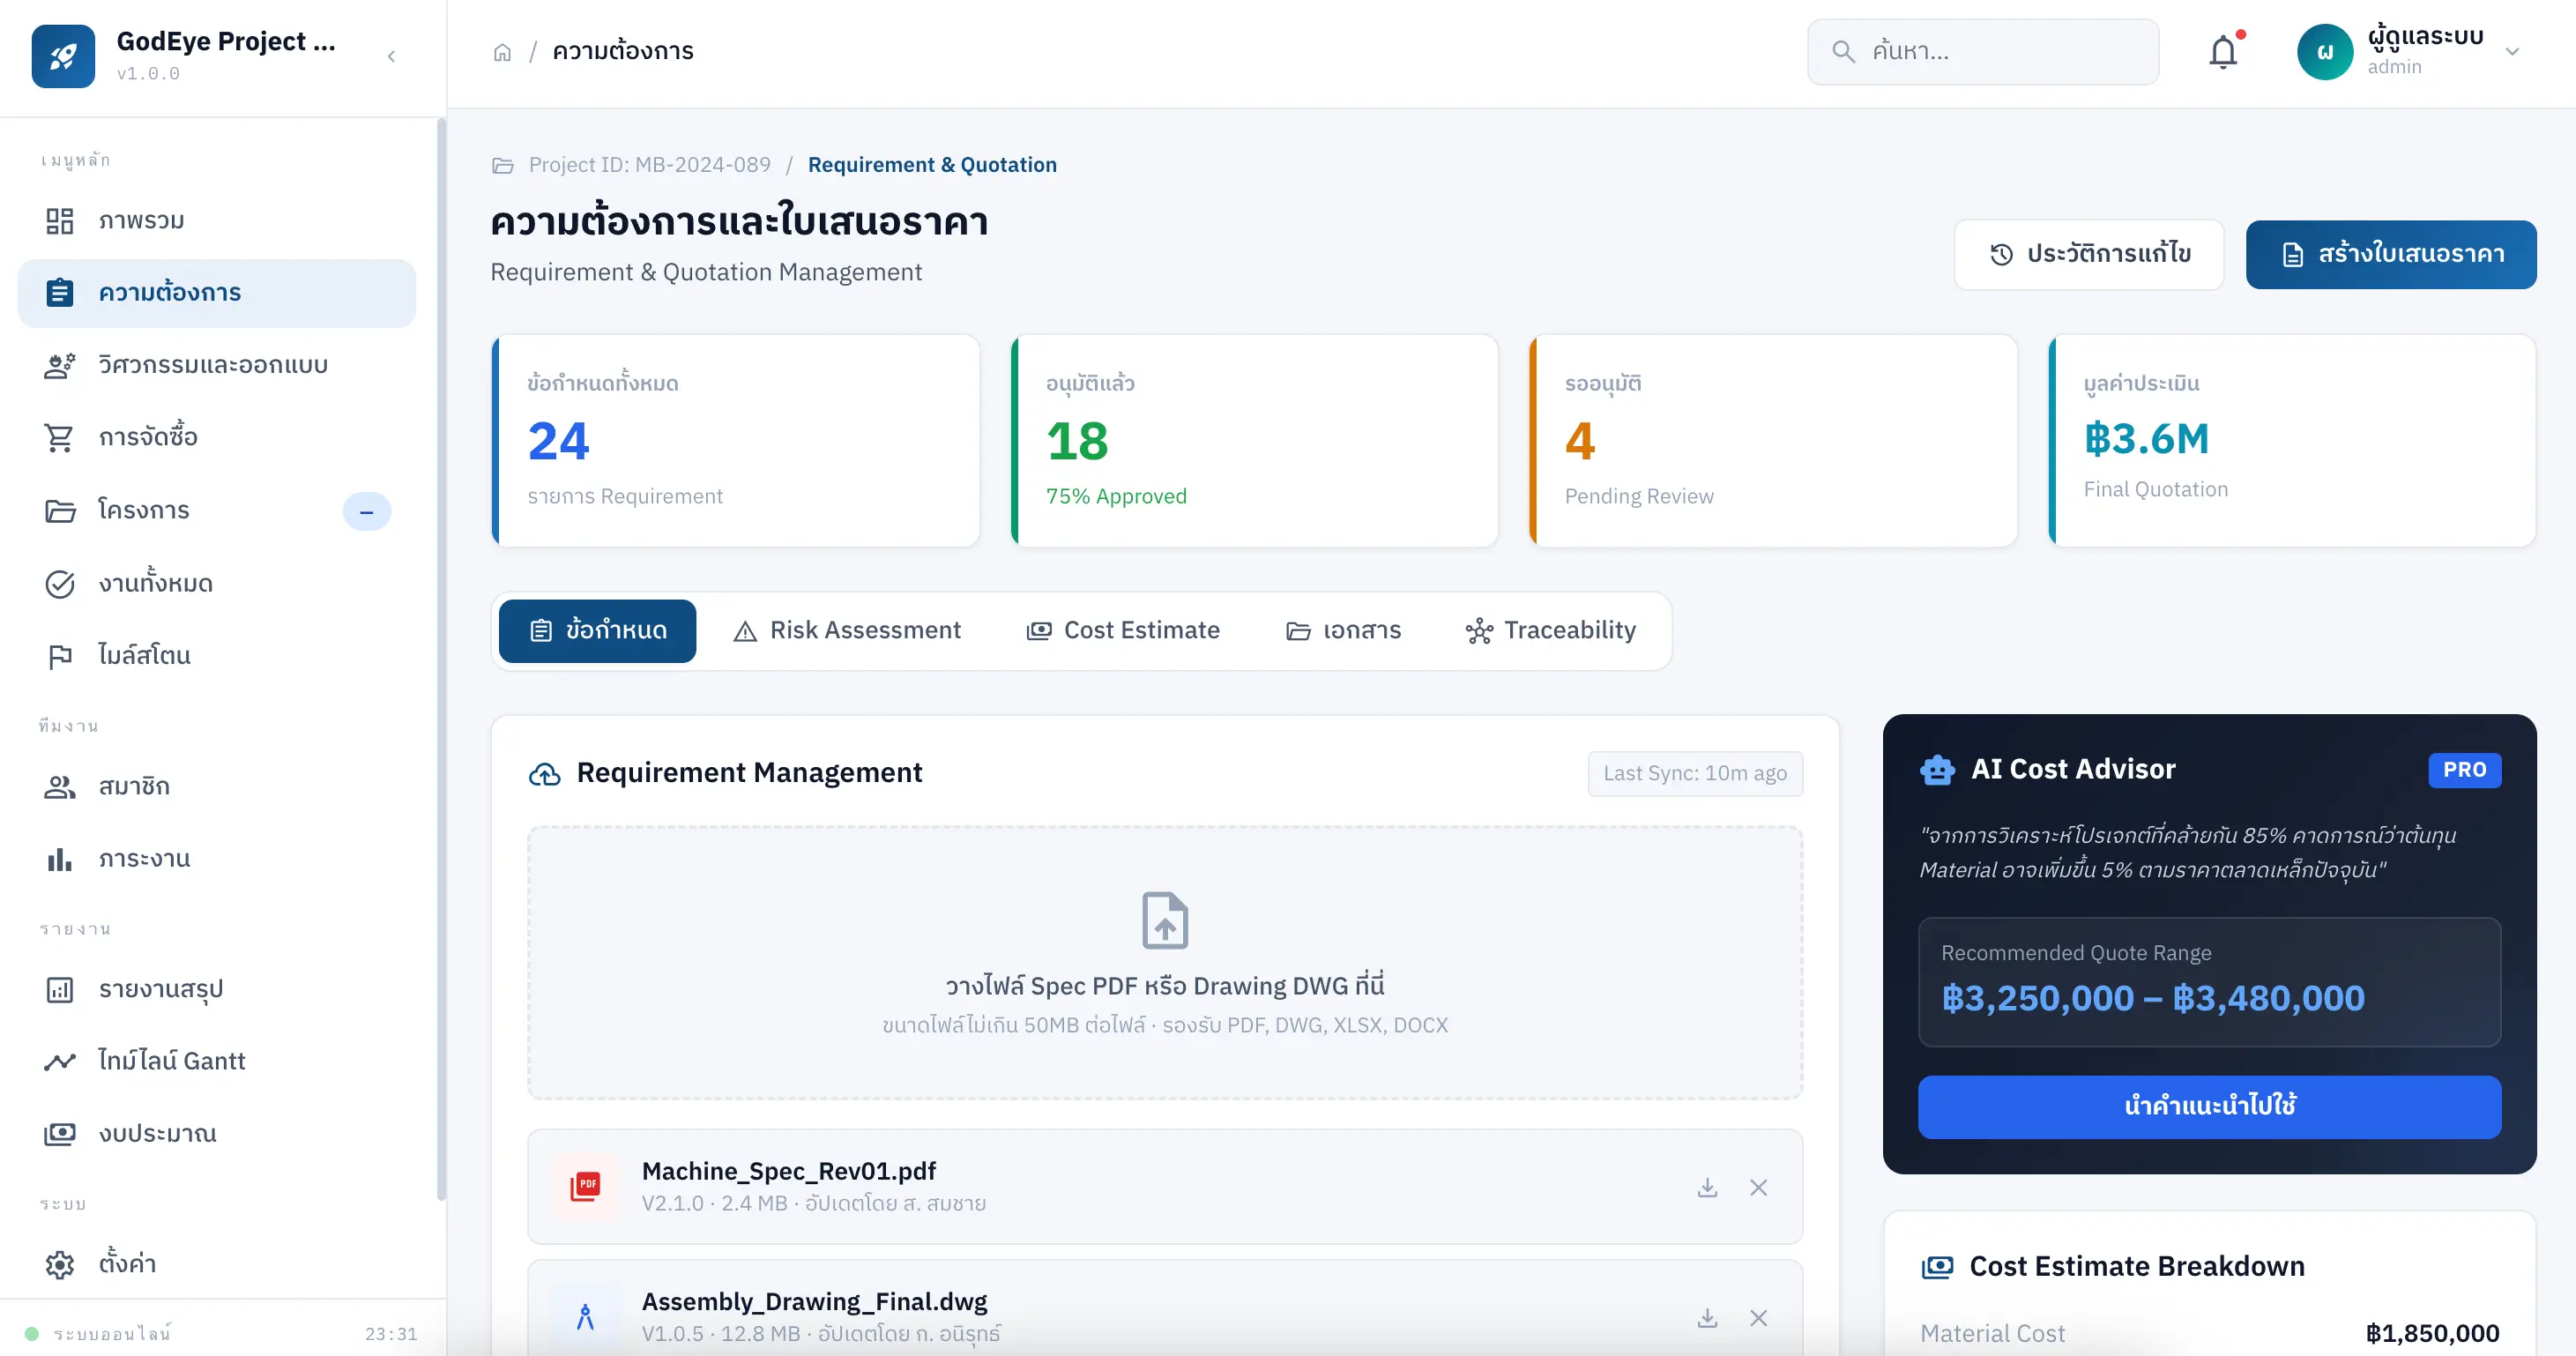The height and width of the screenshot is (1356, 2576).
Task: Click the ระบบออนไลน์ status indicator
Action: click(99, 1333)
